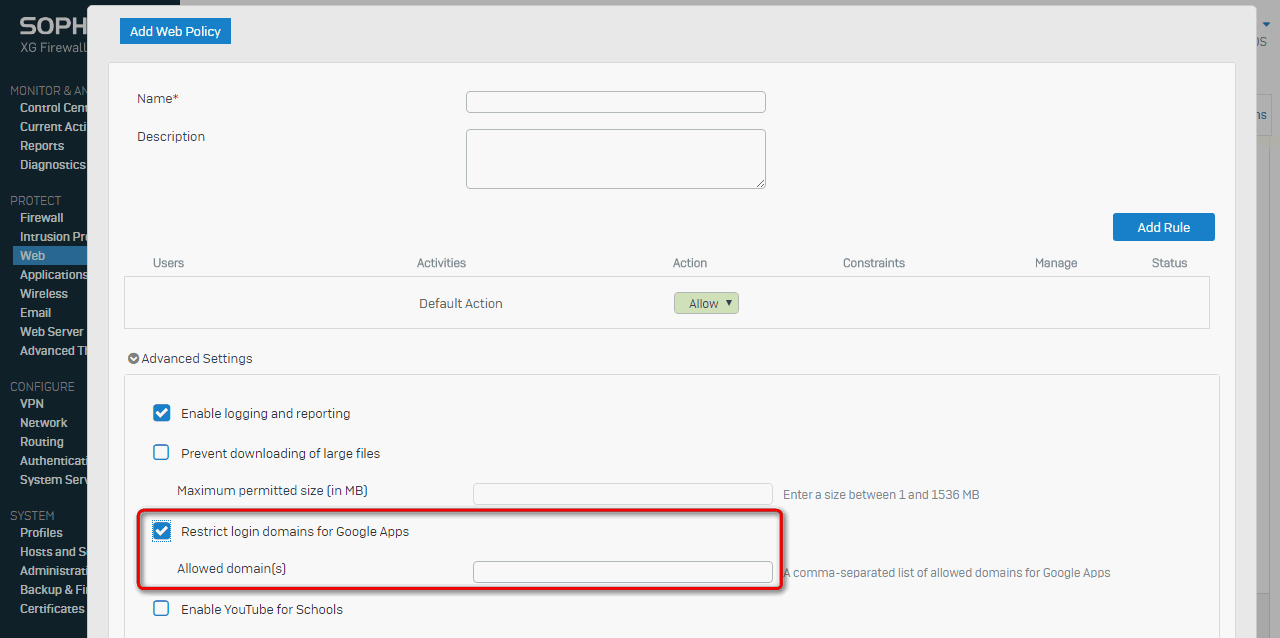
Task: Click the Sophos XG Firewall logo
Action: [x=53, y=35]
